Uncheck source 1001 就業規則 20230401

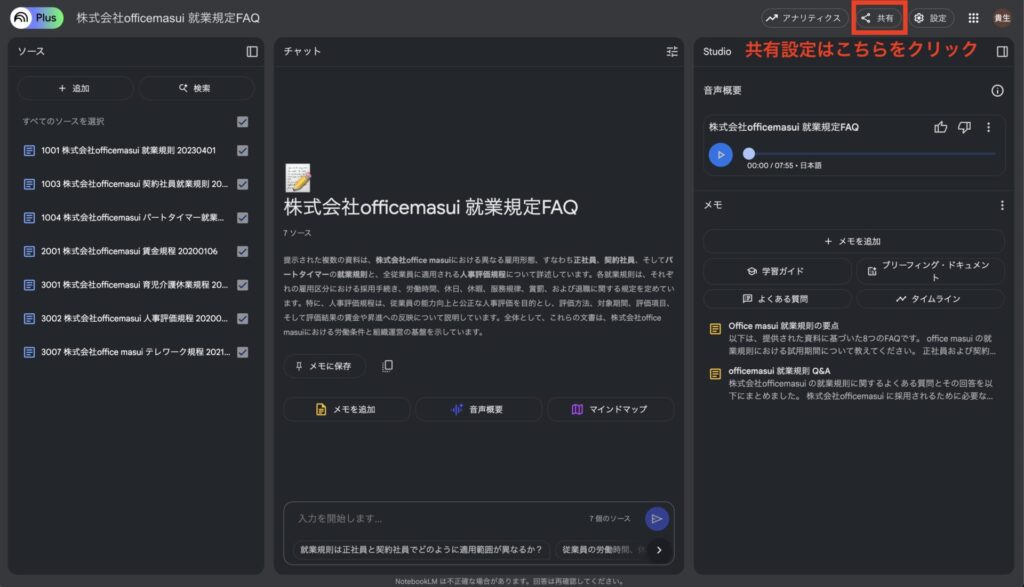click(242, 150)
